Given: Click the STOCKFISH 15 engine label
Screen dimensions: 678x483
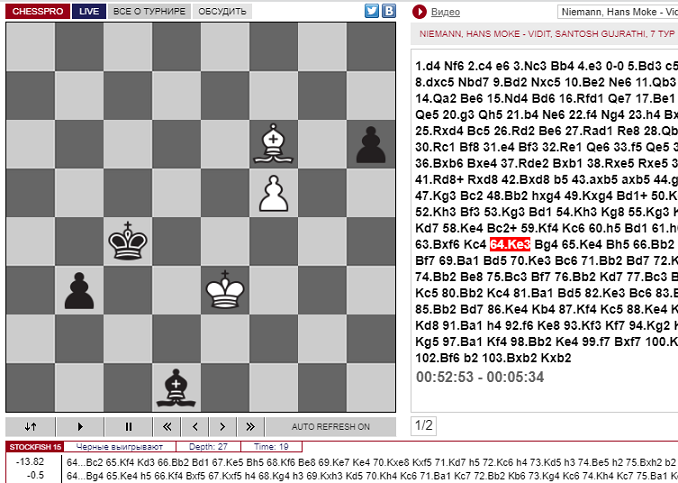Looking at the screenshot, I should coord(37,446).
